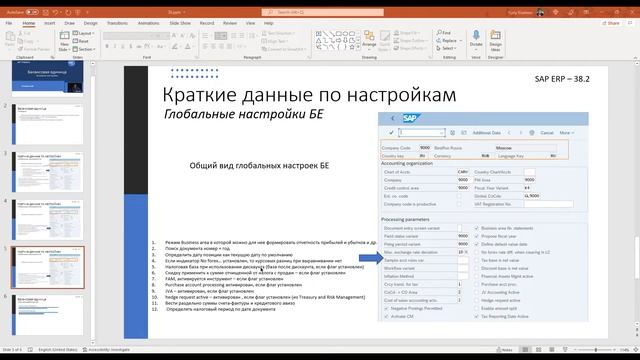This screenshot has height=360, width=640.
Task: Switch to Reading View icon
Action: click(x=552, y=350)
